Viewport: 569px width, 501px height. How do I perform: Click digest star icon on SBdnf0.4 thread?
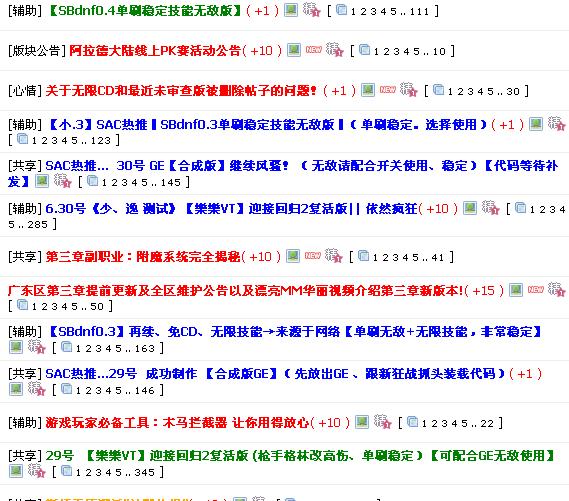311,10
